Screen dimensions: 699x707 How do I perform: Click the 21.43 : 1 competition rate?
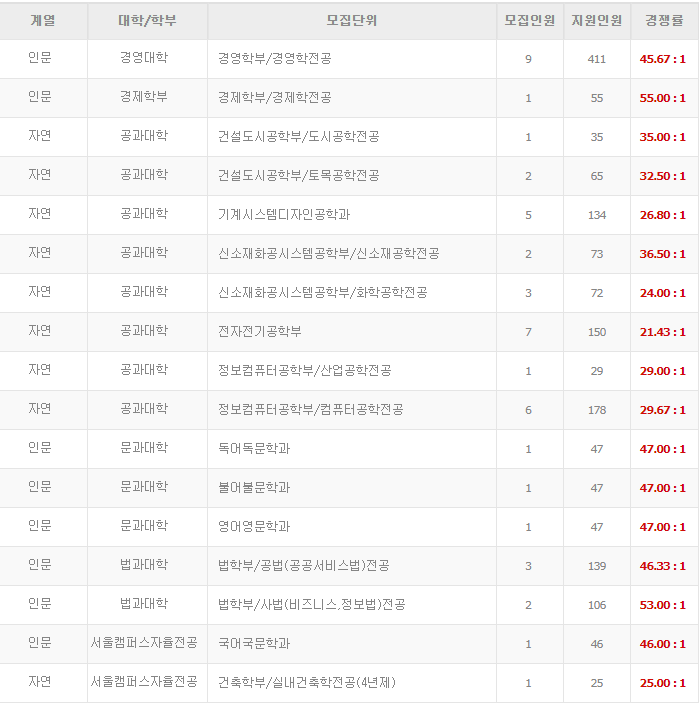[x=662, y=332]
